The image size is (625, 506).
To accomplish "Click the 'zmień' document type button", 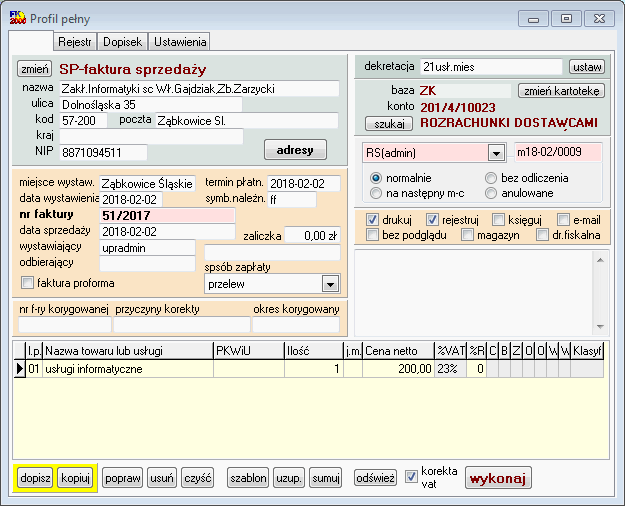I will tap(35, 69).
